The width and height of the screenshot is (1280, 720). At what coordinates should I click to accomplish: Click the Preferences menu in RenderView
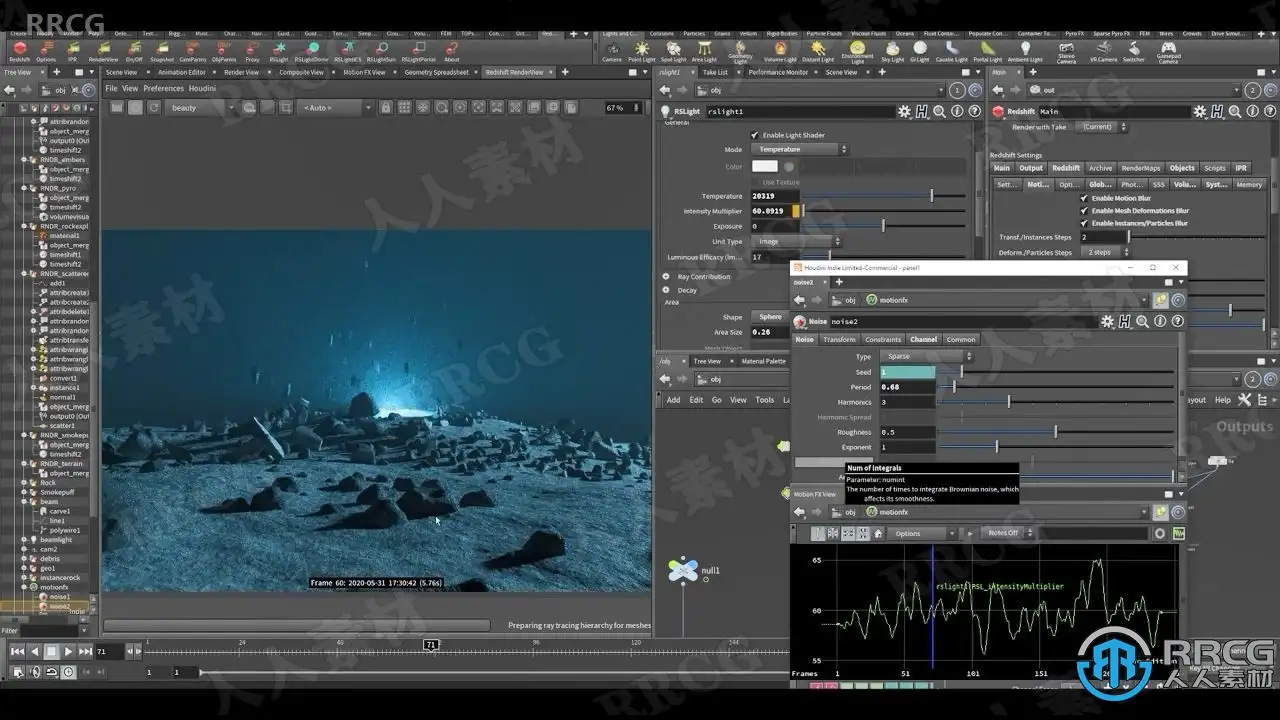163,88
